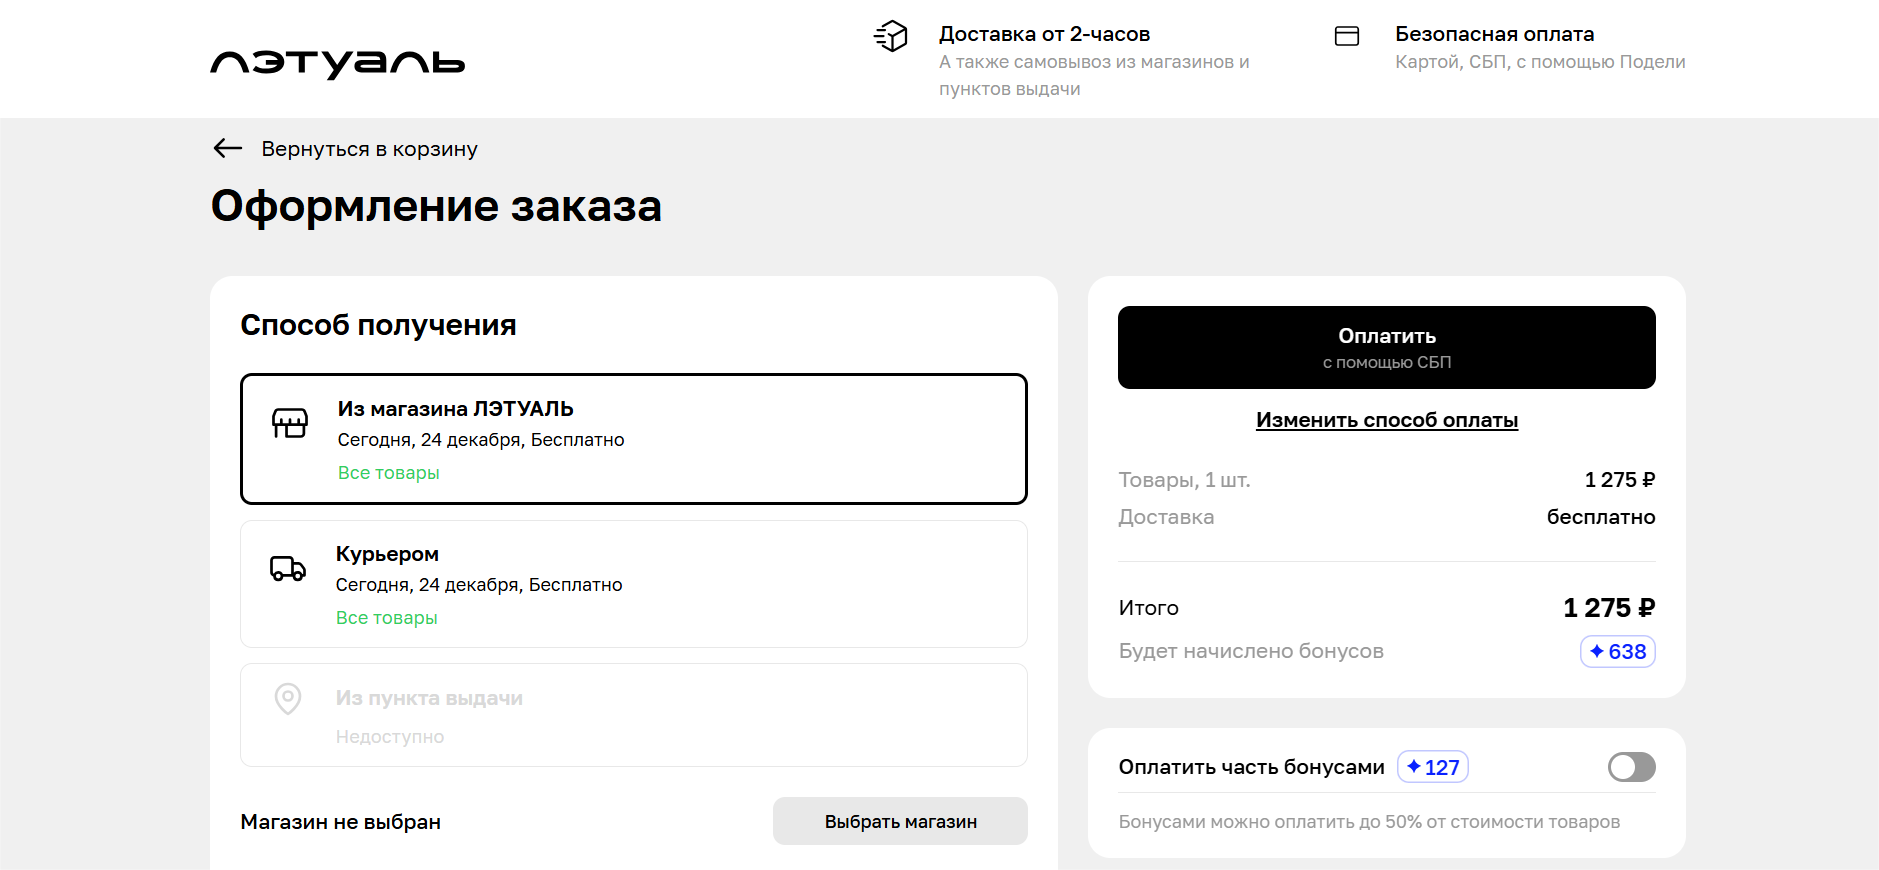Open 'Все товары' under store pickup

click(x=388, y=473)
